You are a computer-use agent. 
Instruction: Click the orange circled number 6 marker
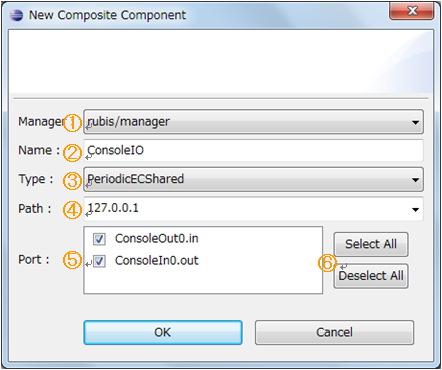(x=327, y=263)
